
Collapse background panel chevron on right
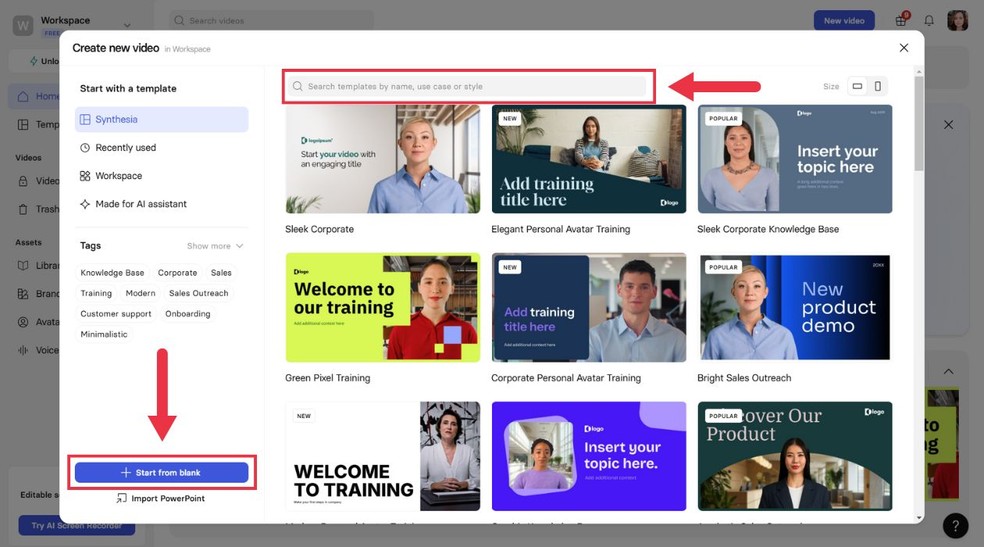948,371
